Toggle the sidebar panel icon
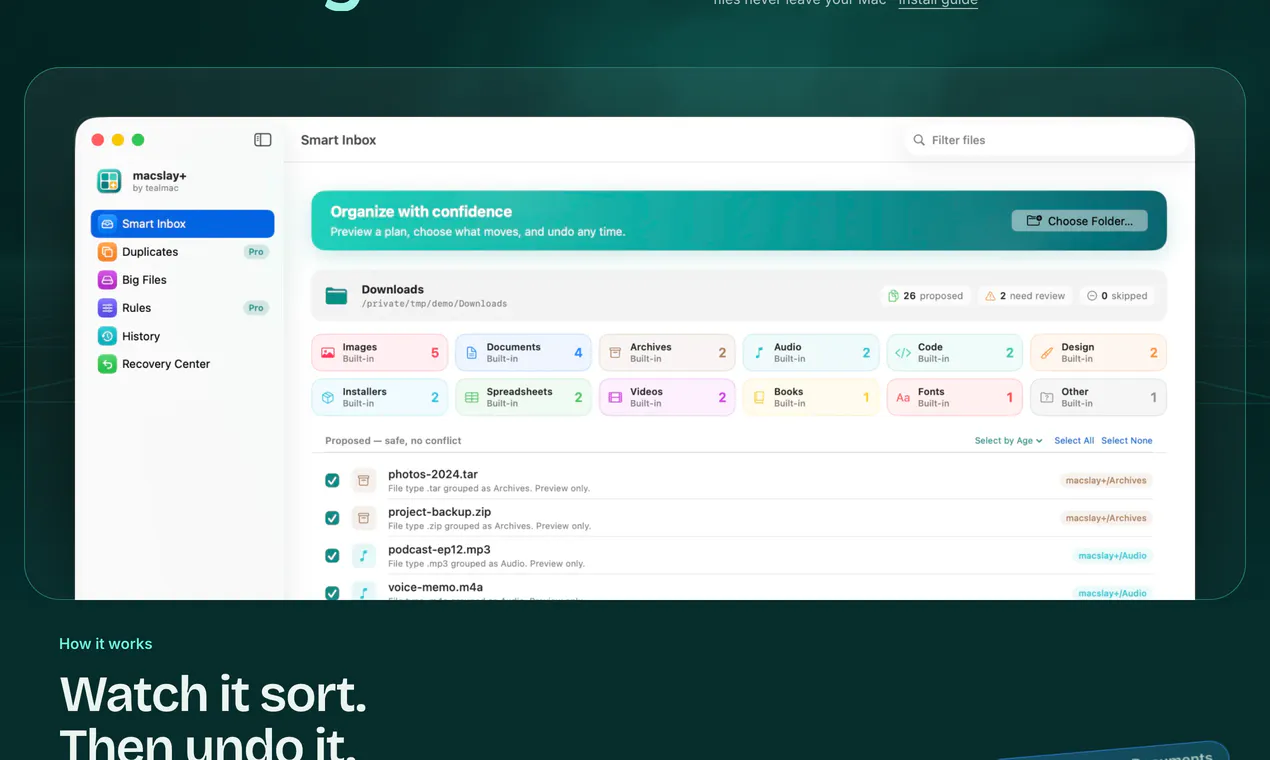This screenshot has width=1270, height=760. point(262,140)
